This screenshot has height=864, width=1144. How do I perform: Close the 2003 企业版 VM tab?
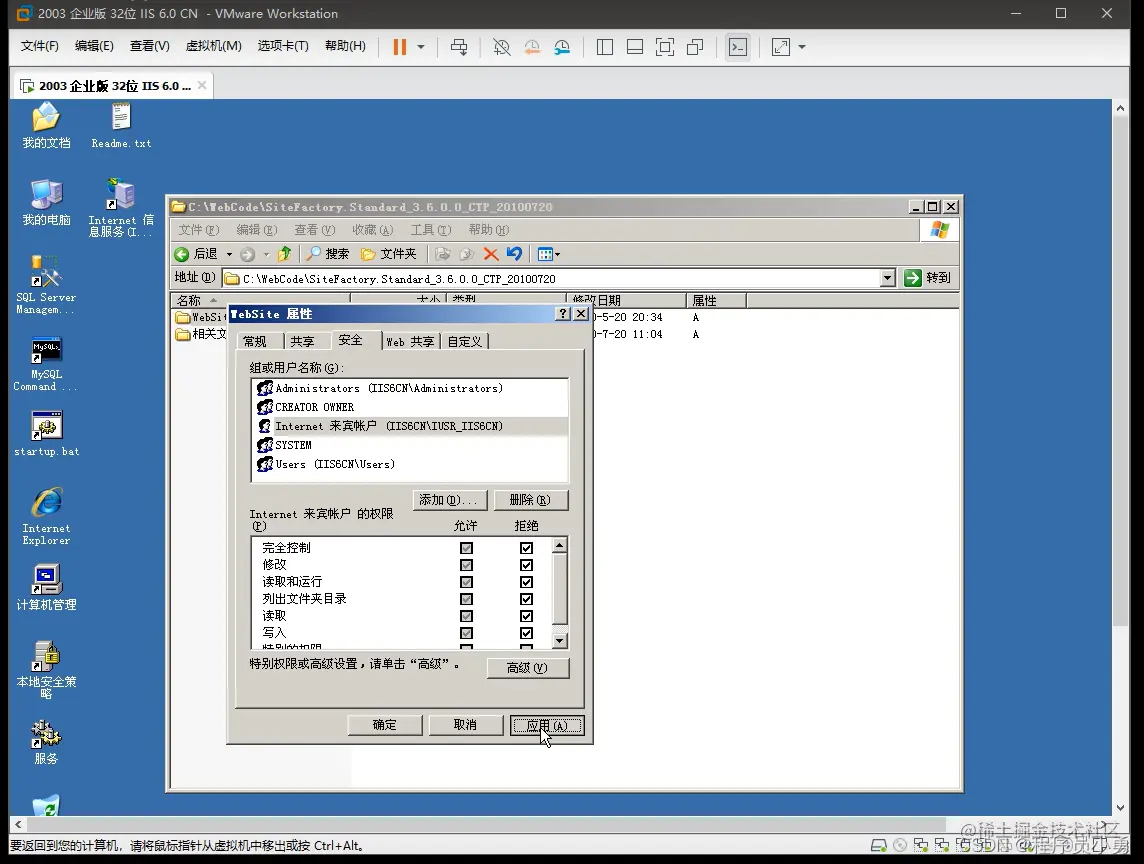[x=202, y=85]
